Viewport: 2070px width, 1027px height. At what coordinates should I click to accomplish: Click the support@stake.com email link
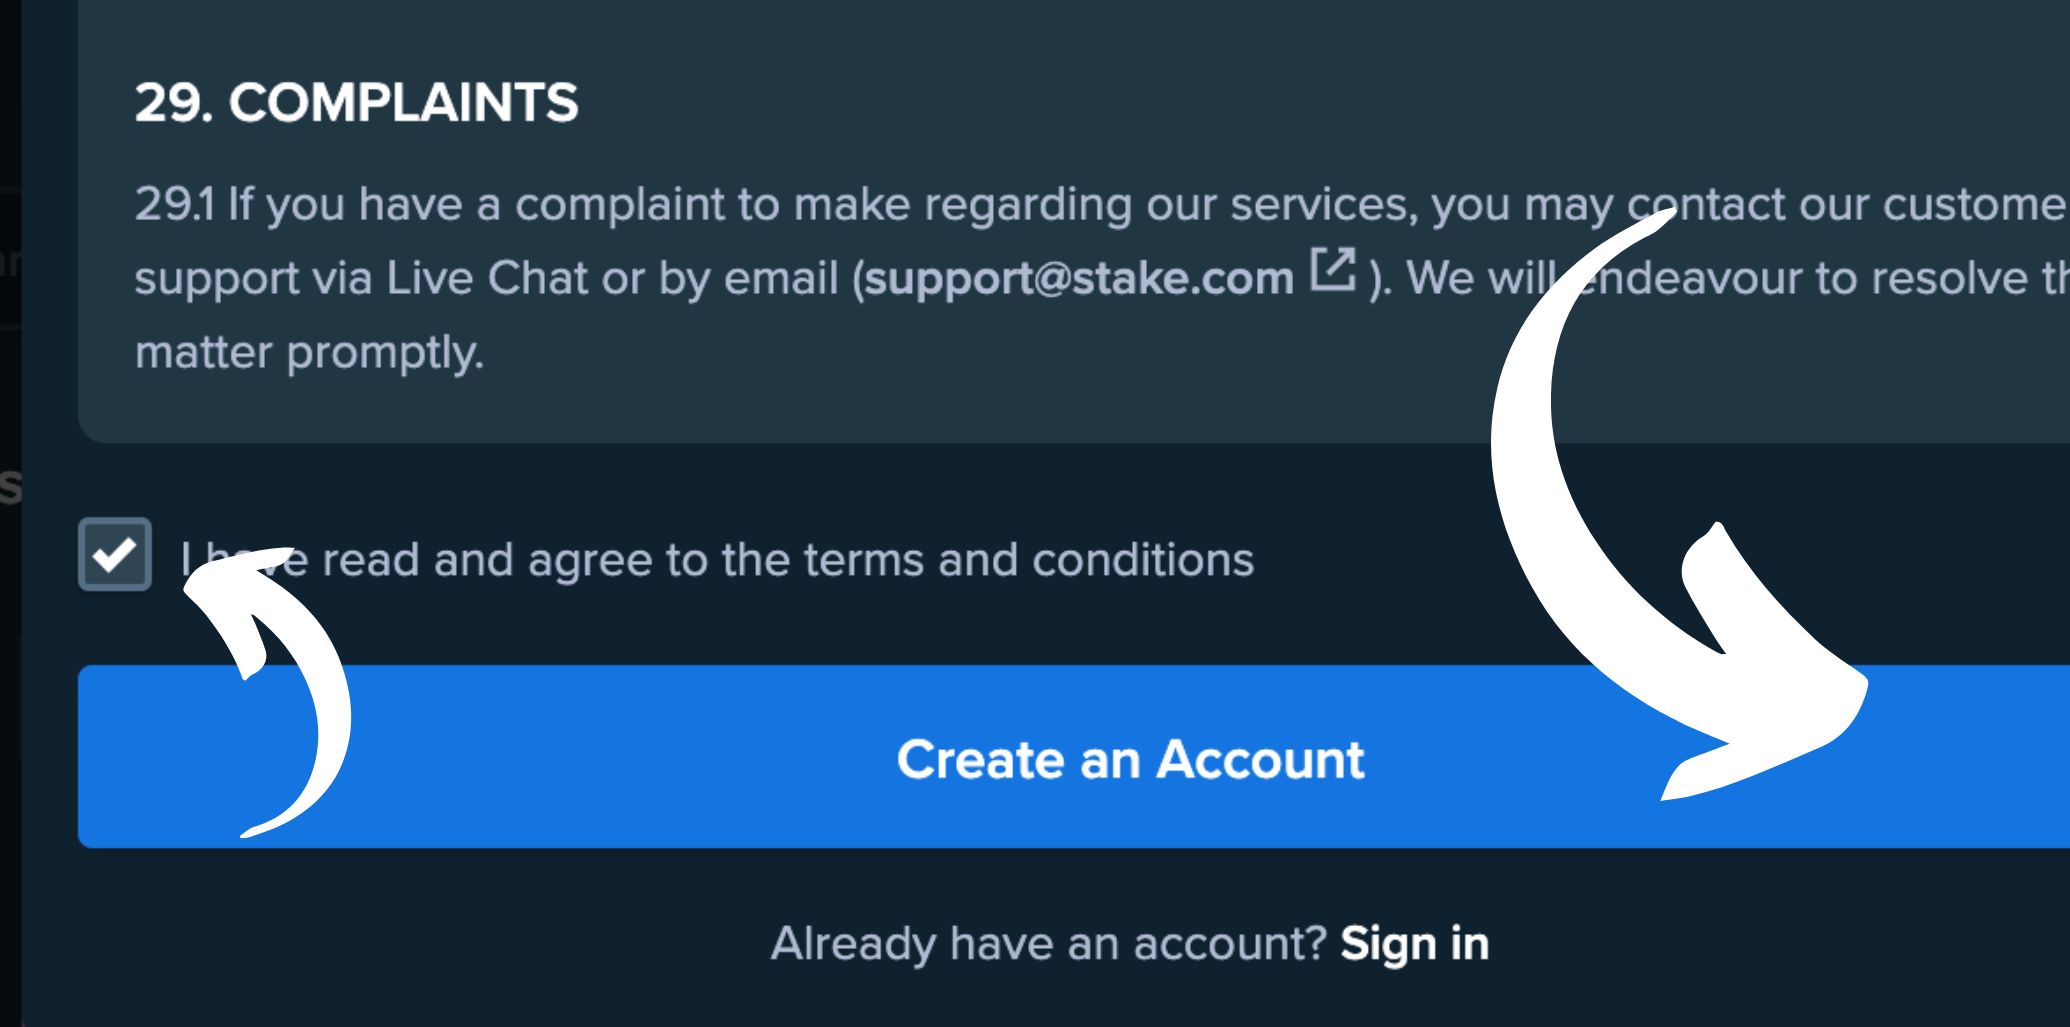click(1079, 278)
